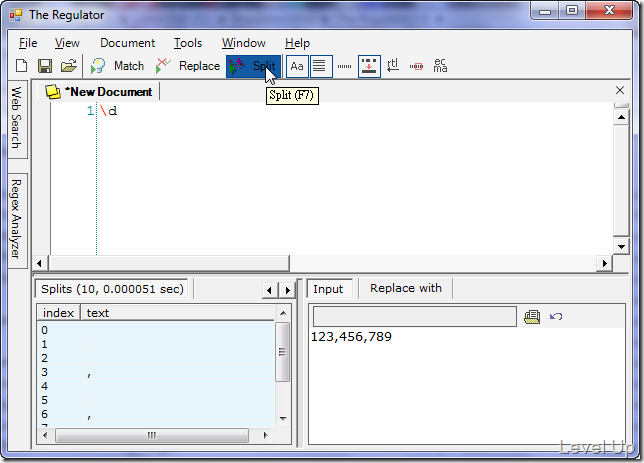Screen dimensions: 644x463
Task: Save the document using the floppy disk icon
Action: click(45, 66)
